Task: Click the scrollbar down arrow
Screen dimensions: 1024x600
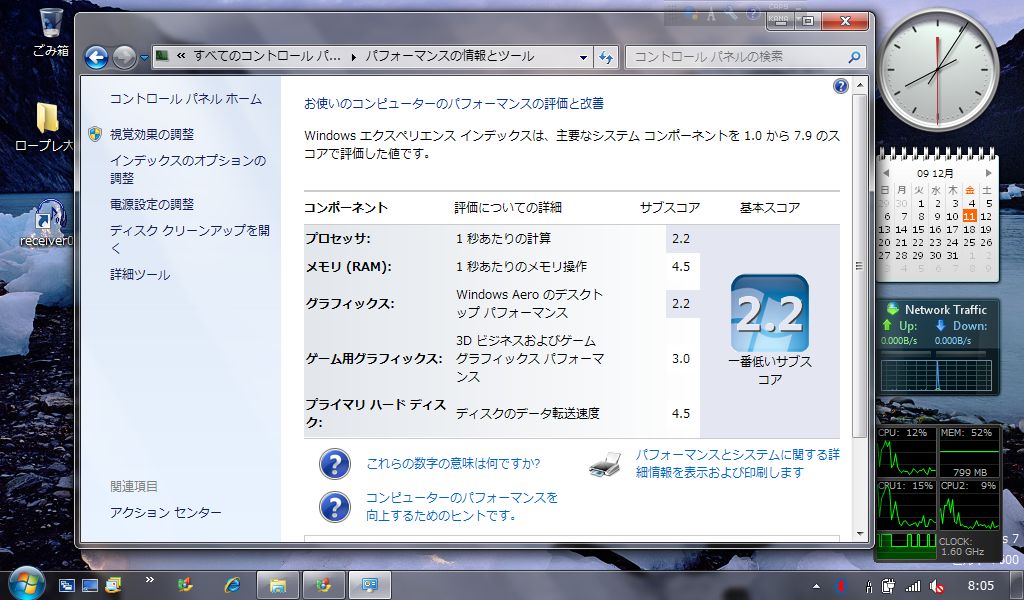Action: pyautogui.click(x=859, y=533)
